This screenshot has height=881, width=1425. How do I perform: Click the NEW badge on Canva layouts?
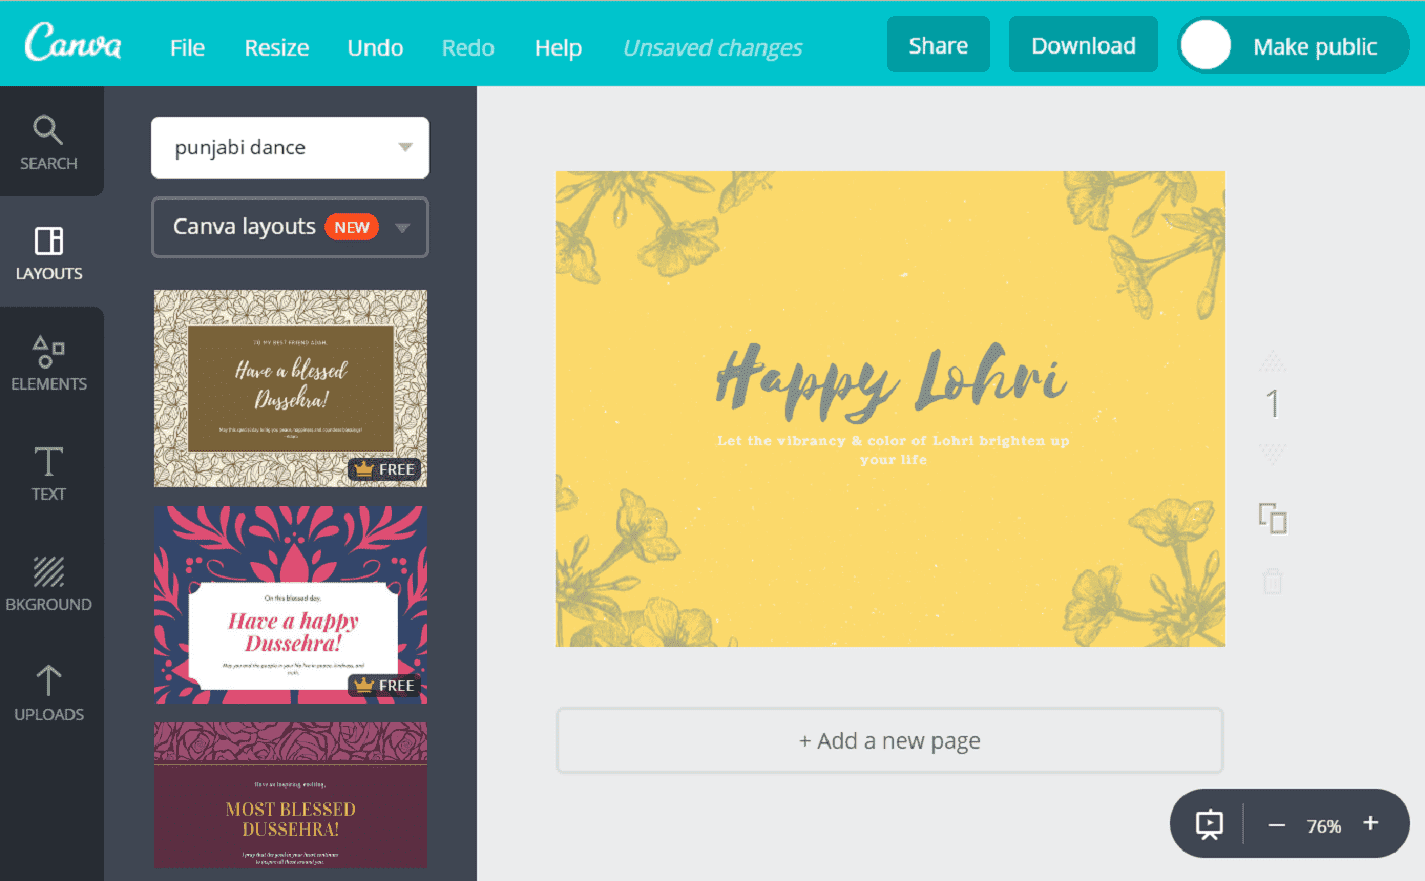pos(352,227)
